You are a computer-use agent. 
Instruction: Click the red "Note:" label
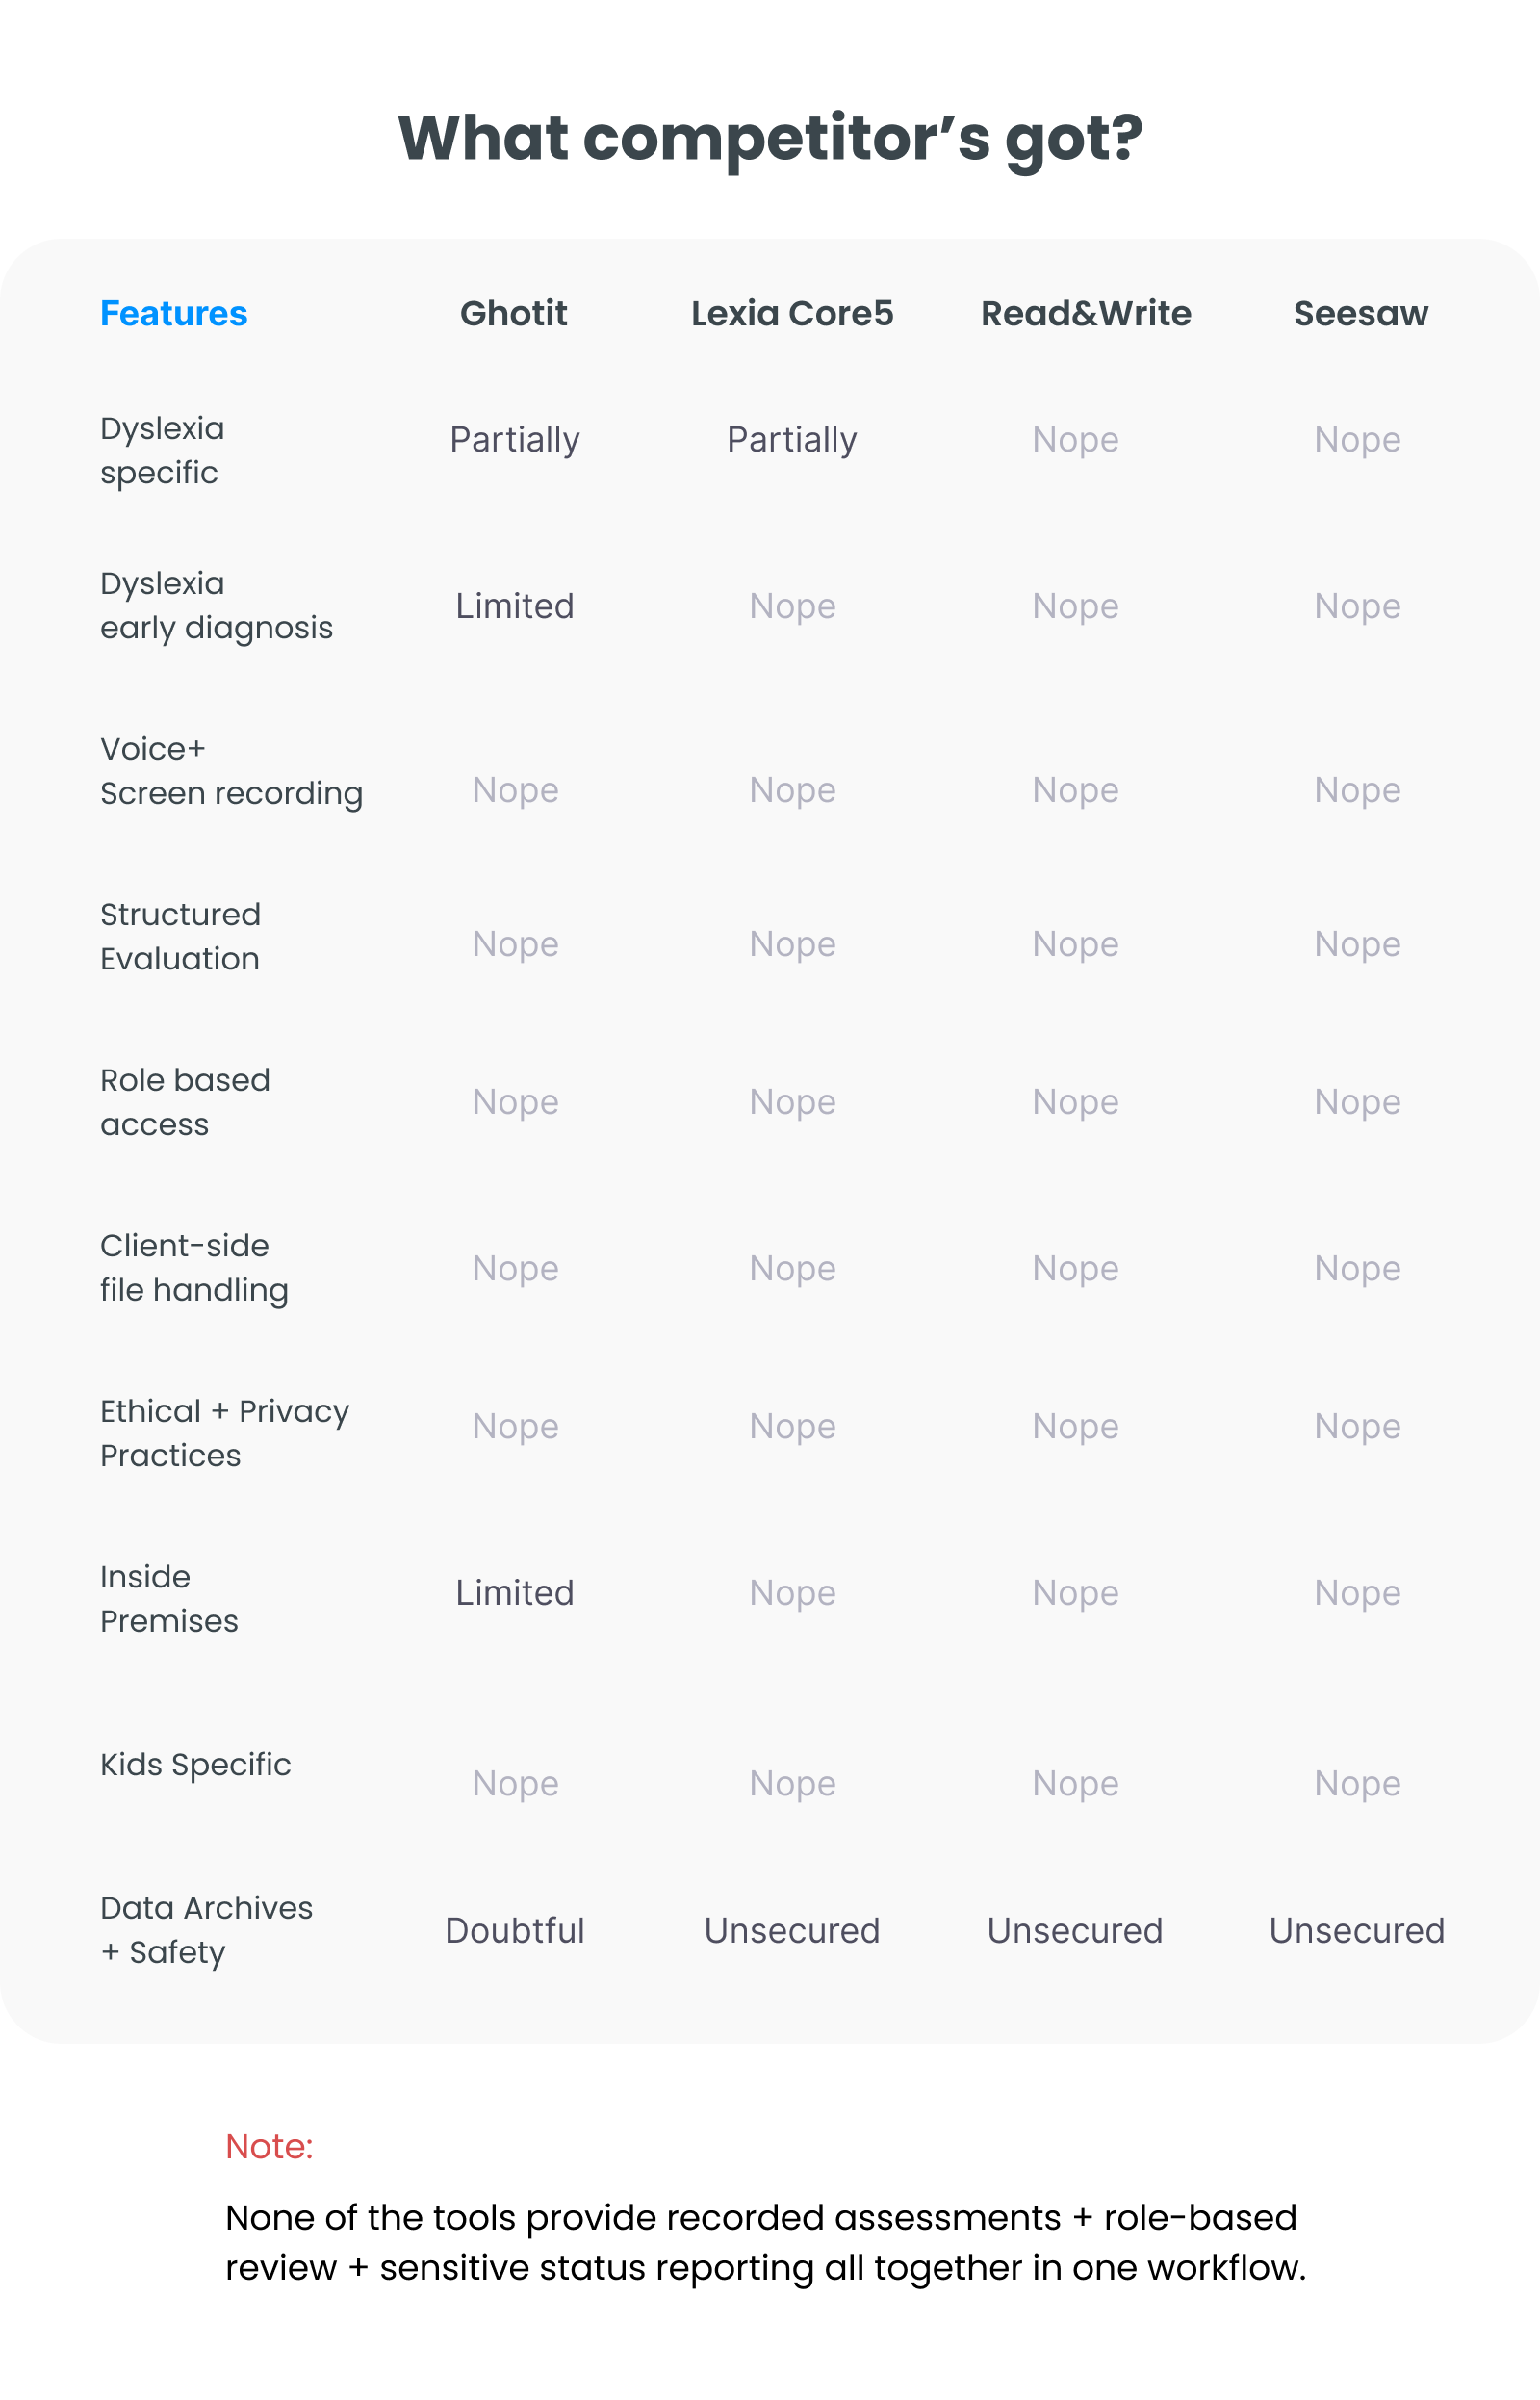[269, 2146]
